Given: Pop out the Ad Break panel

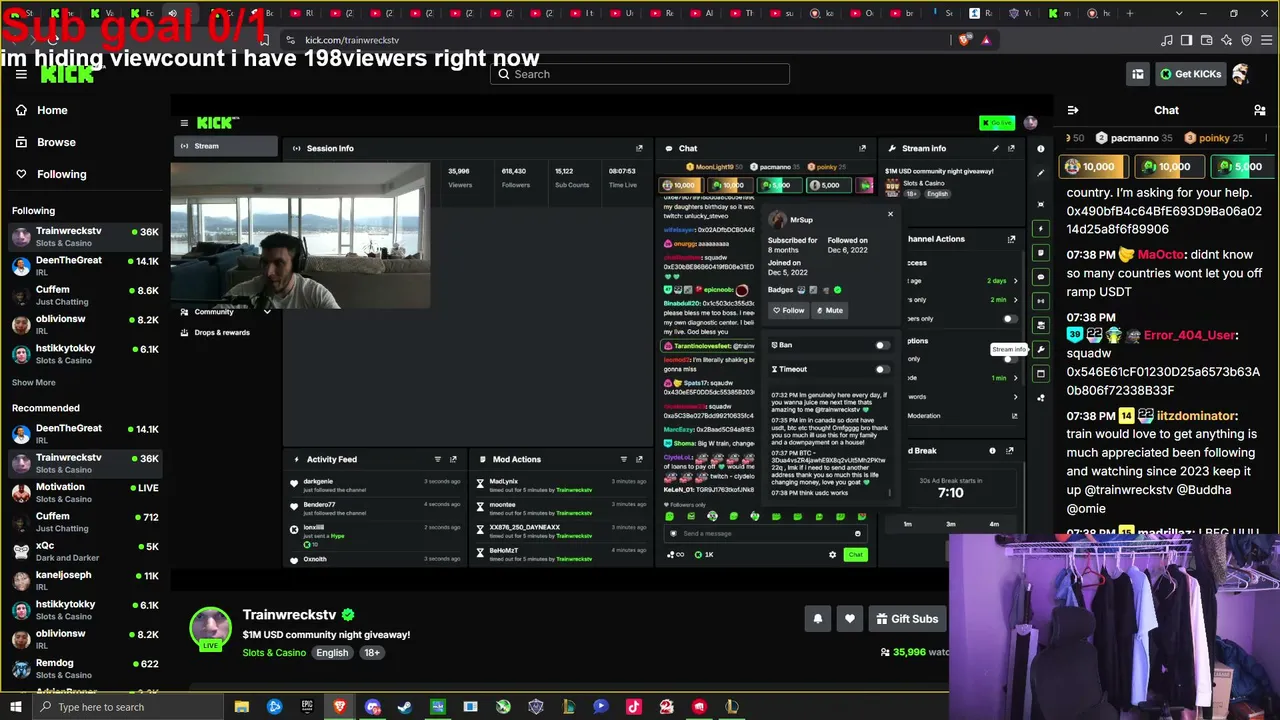Looking at the screenshot, I should tap(1010, 451).
